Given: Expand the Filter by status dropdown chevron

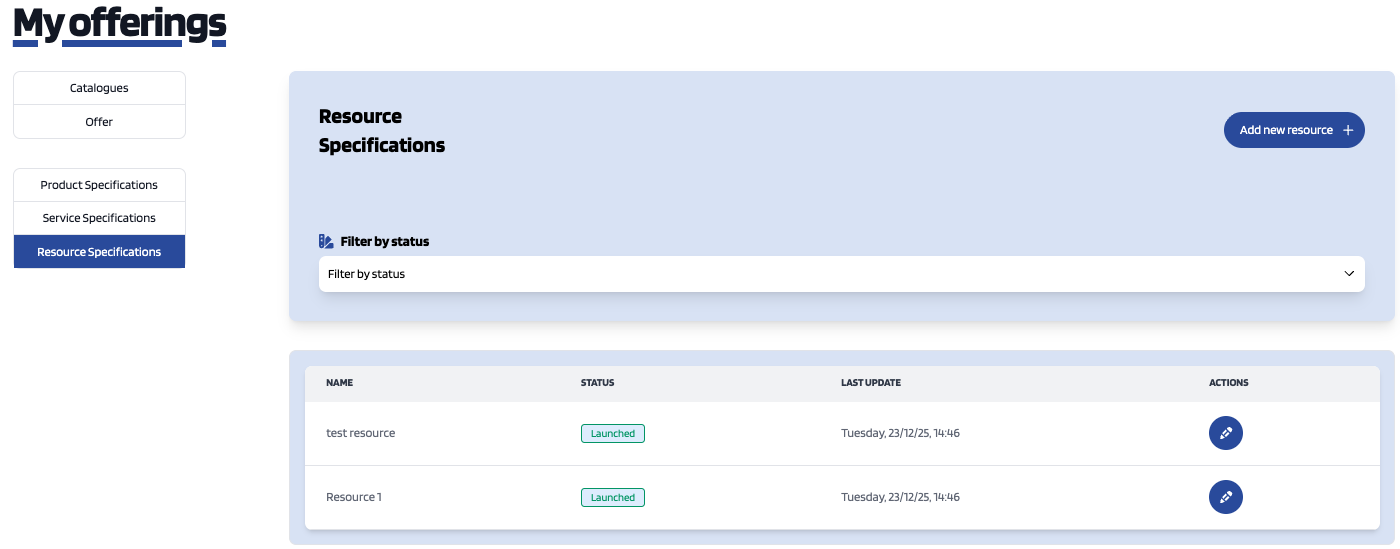Looking at the screenshot, I should (x=1349, y=273).
